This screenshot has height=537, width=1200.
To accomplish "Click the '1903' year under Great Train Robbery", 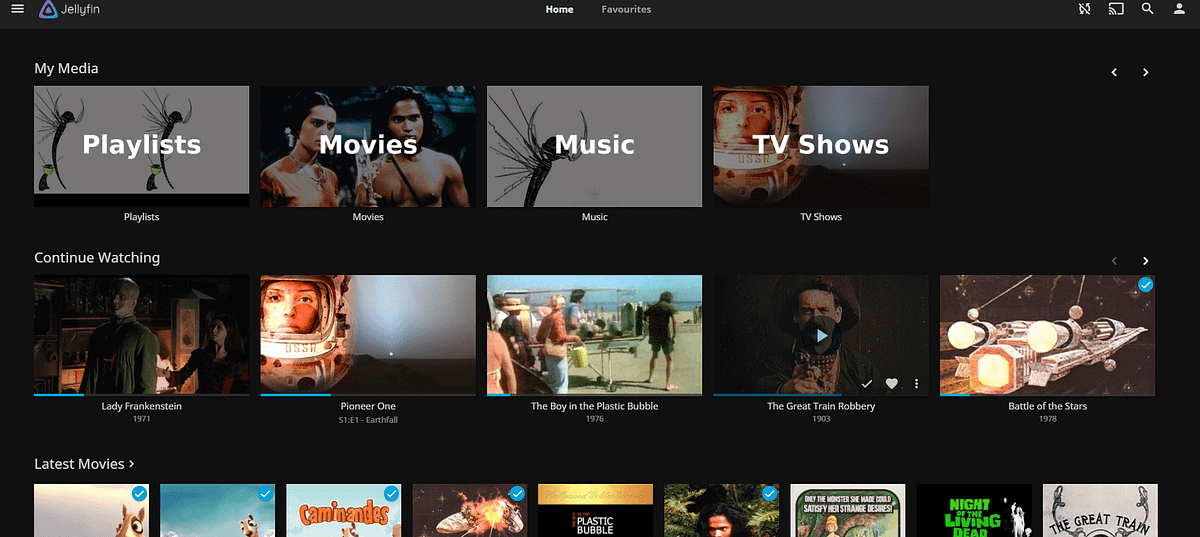I will [821, 420].
